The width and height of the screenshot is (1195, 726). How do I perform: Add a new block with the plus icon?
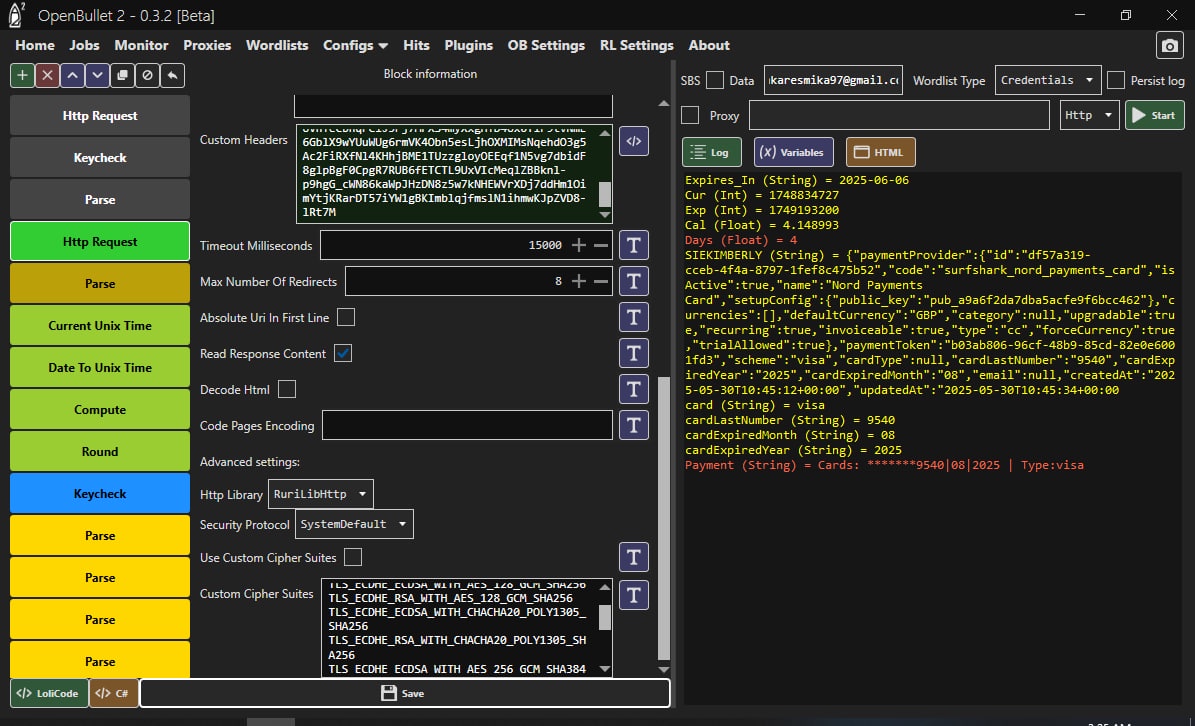(x=22, y=75)
